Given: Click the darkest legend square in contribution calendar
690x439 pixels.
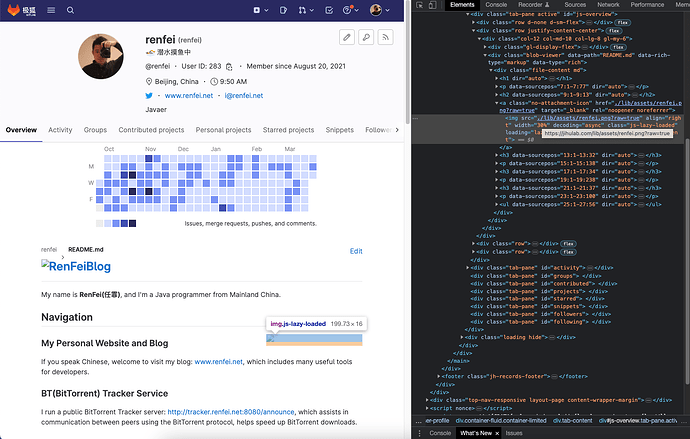Looking at the screenshot, I should pos(132,223).
